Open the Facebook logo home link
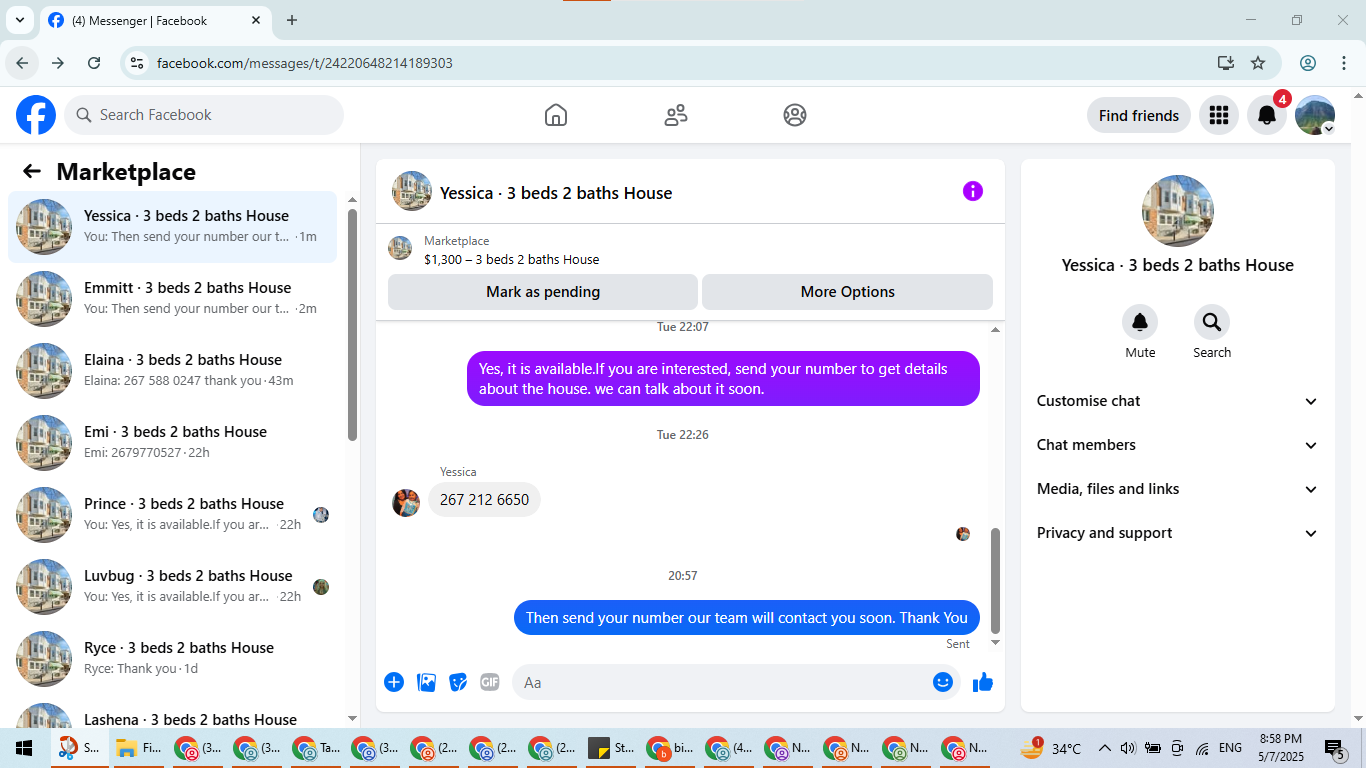 (x=36, y=115)
